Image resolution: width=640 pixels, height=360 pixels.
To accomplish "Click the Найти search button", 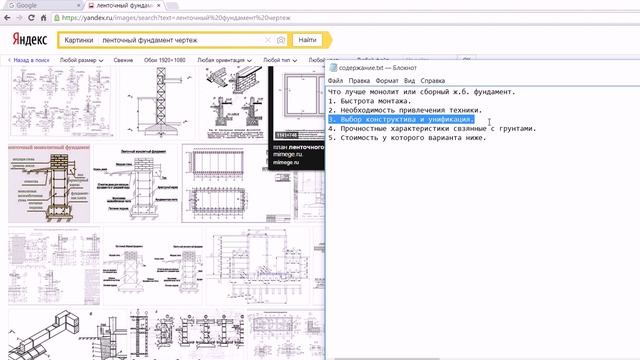I will [307, 40].
